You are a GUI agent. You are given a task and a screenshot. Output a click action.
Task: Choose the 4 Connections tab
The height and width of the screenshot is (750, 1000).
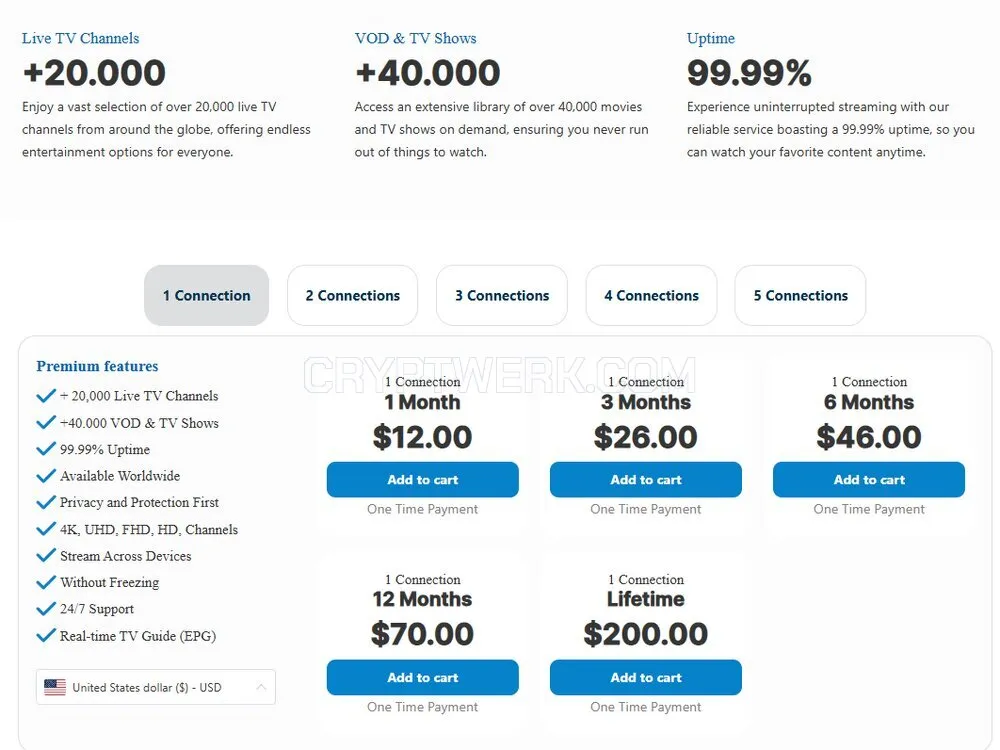(x=651, y=295)
